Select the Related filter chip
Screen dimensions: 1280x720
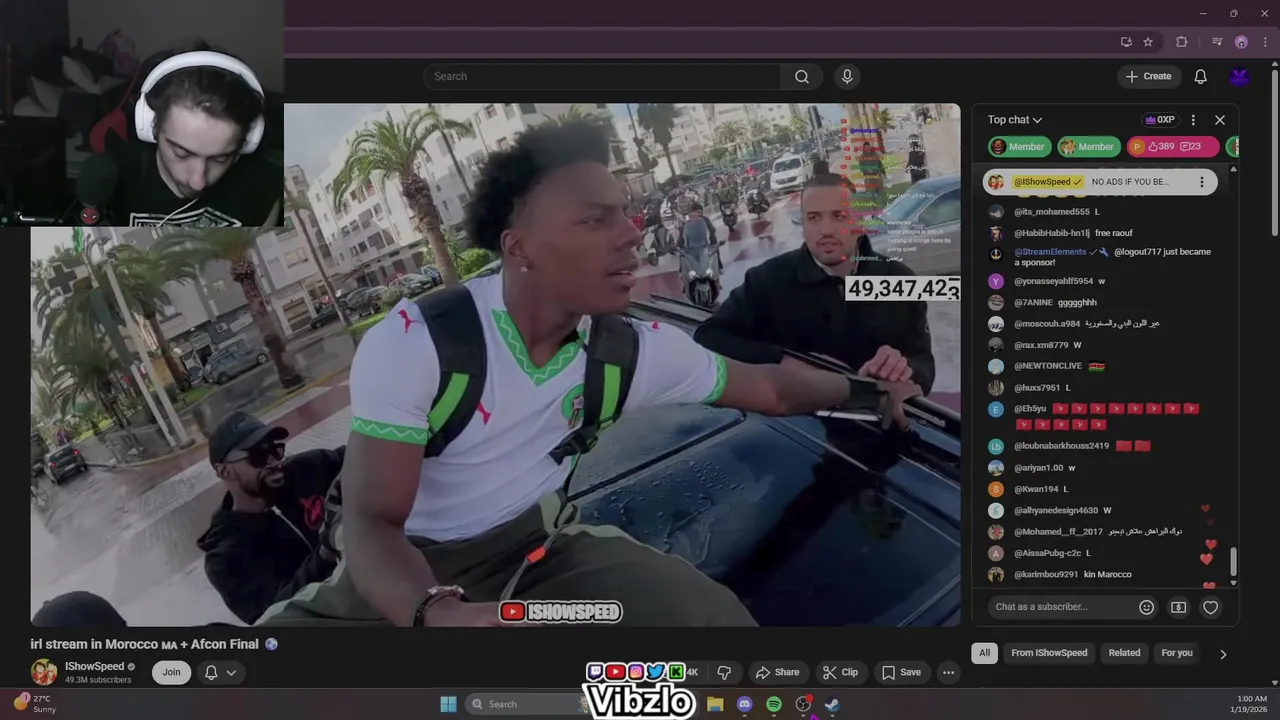(1124, 653)
